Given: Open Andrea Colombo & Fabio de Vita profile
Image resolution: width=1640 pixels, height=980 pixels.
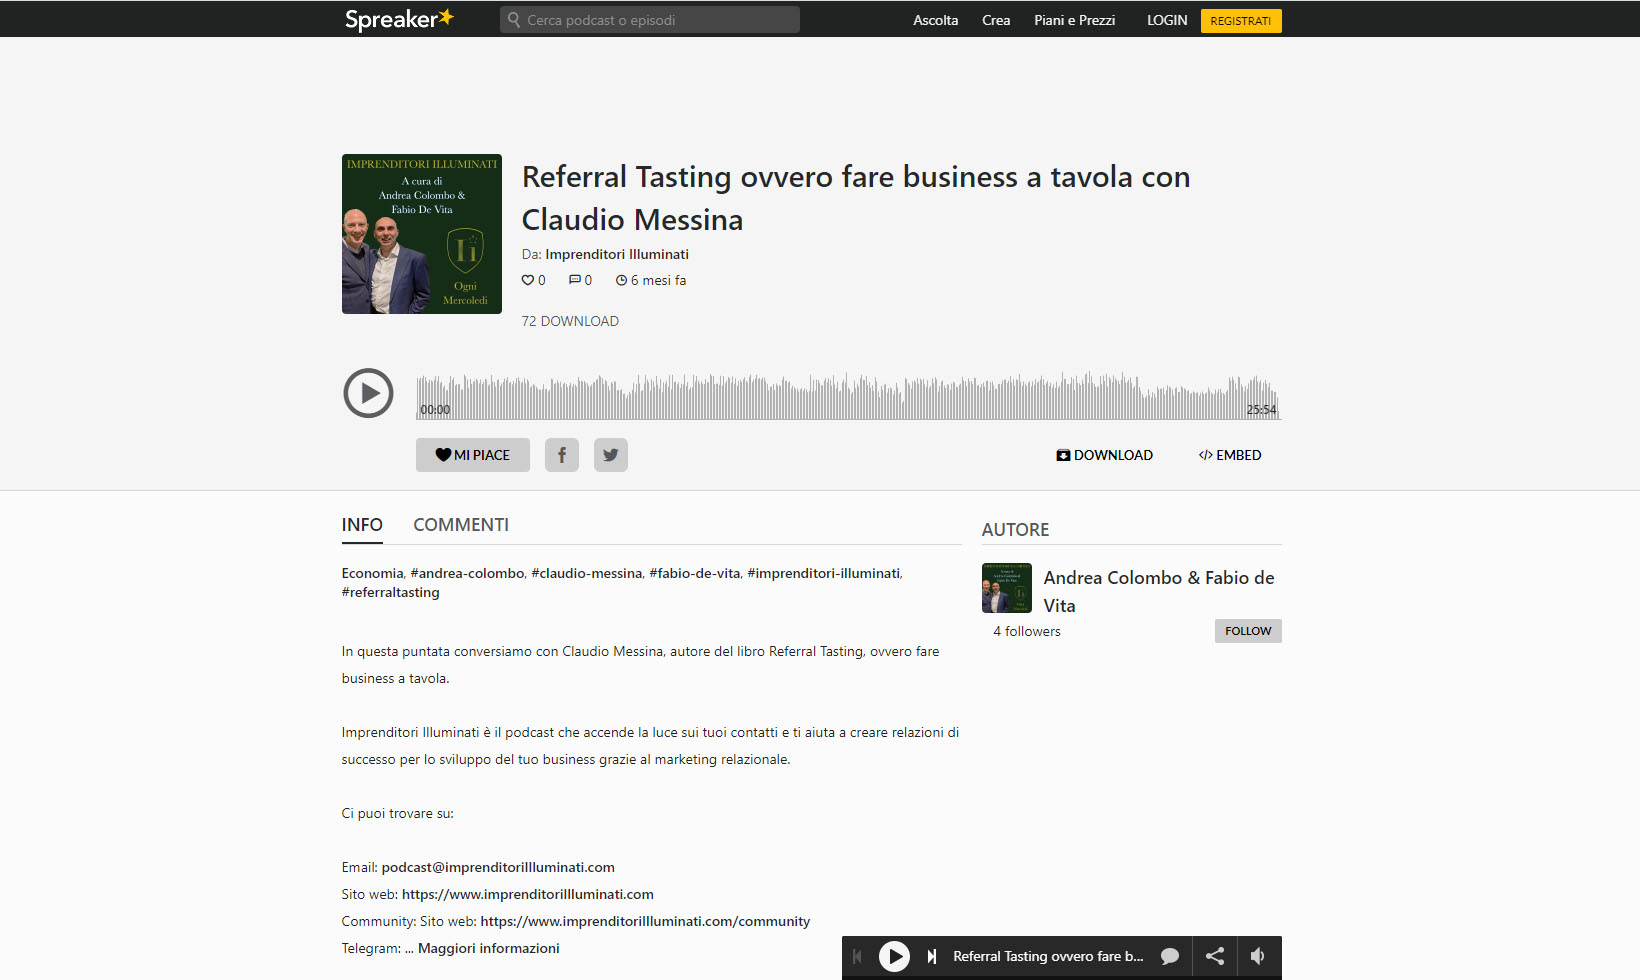Looking at the screenshot, I should 1159,591.
